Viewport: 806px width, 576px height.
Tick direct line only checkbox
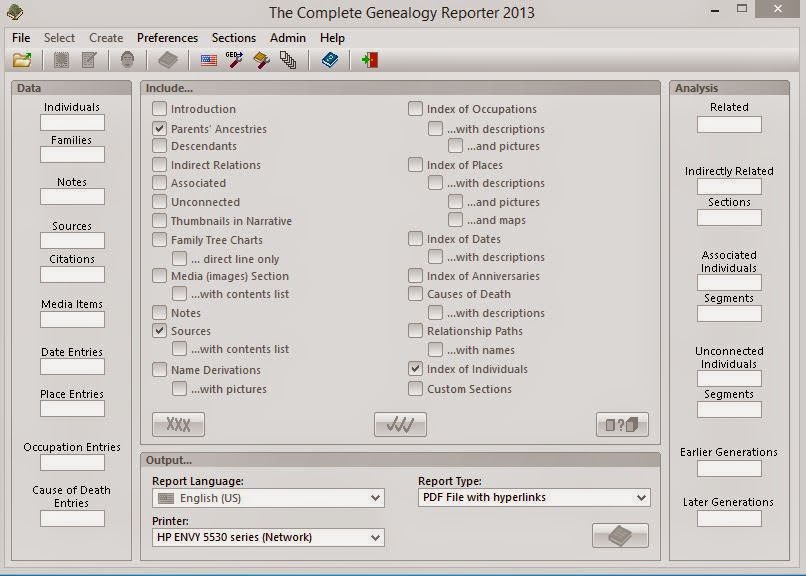(179, 258)
